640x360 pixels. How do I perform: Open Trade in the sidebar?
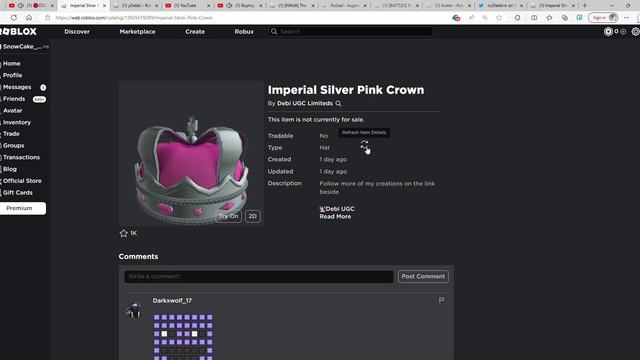[11, 134]
